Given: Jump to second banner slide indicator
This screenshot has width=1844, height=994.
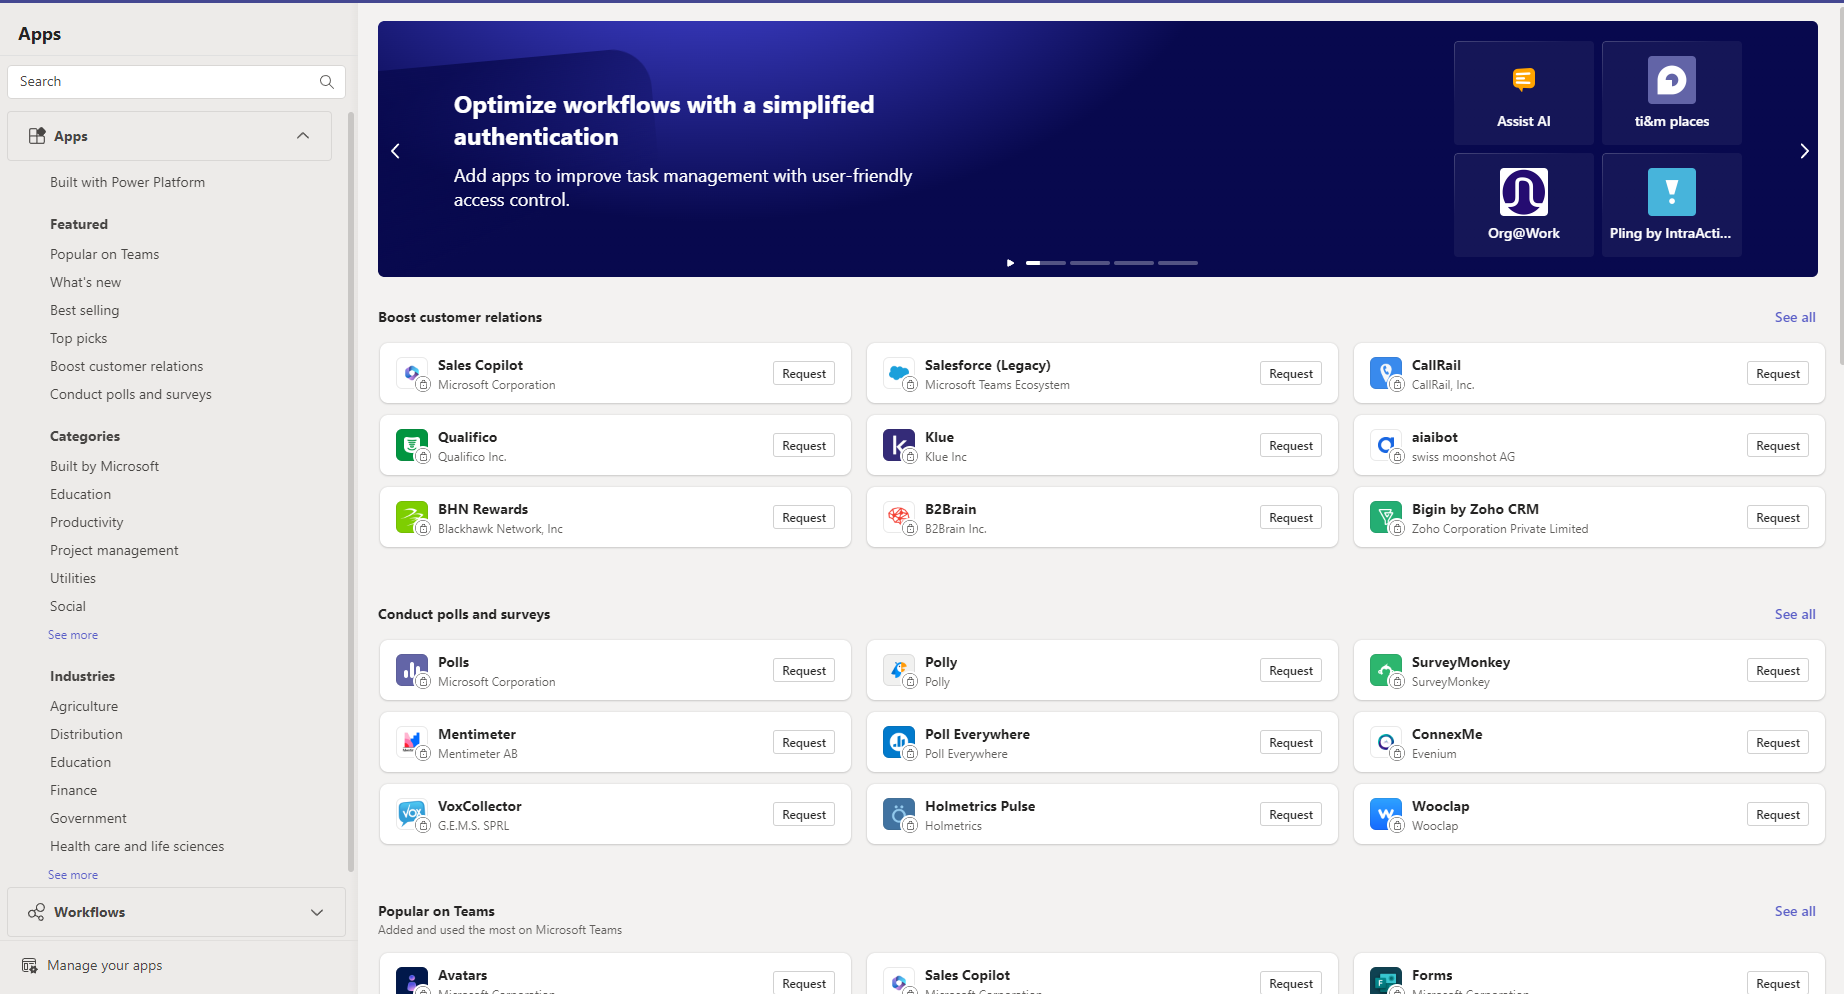Looking at the screenshot, I should pos(1090,263).
